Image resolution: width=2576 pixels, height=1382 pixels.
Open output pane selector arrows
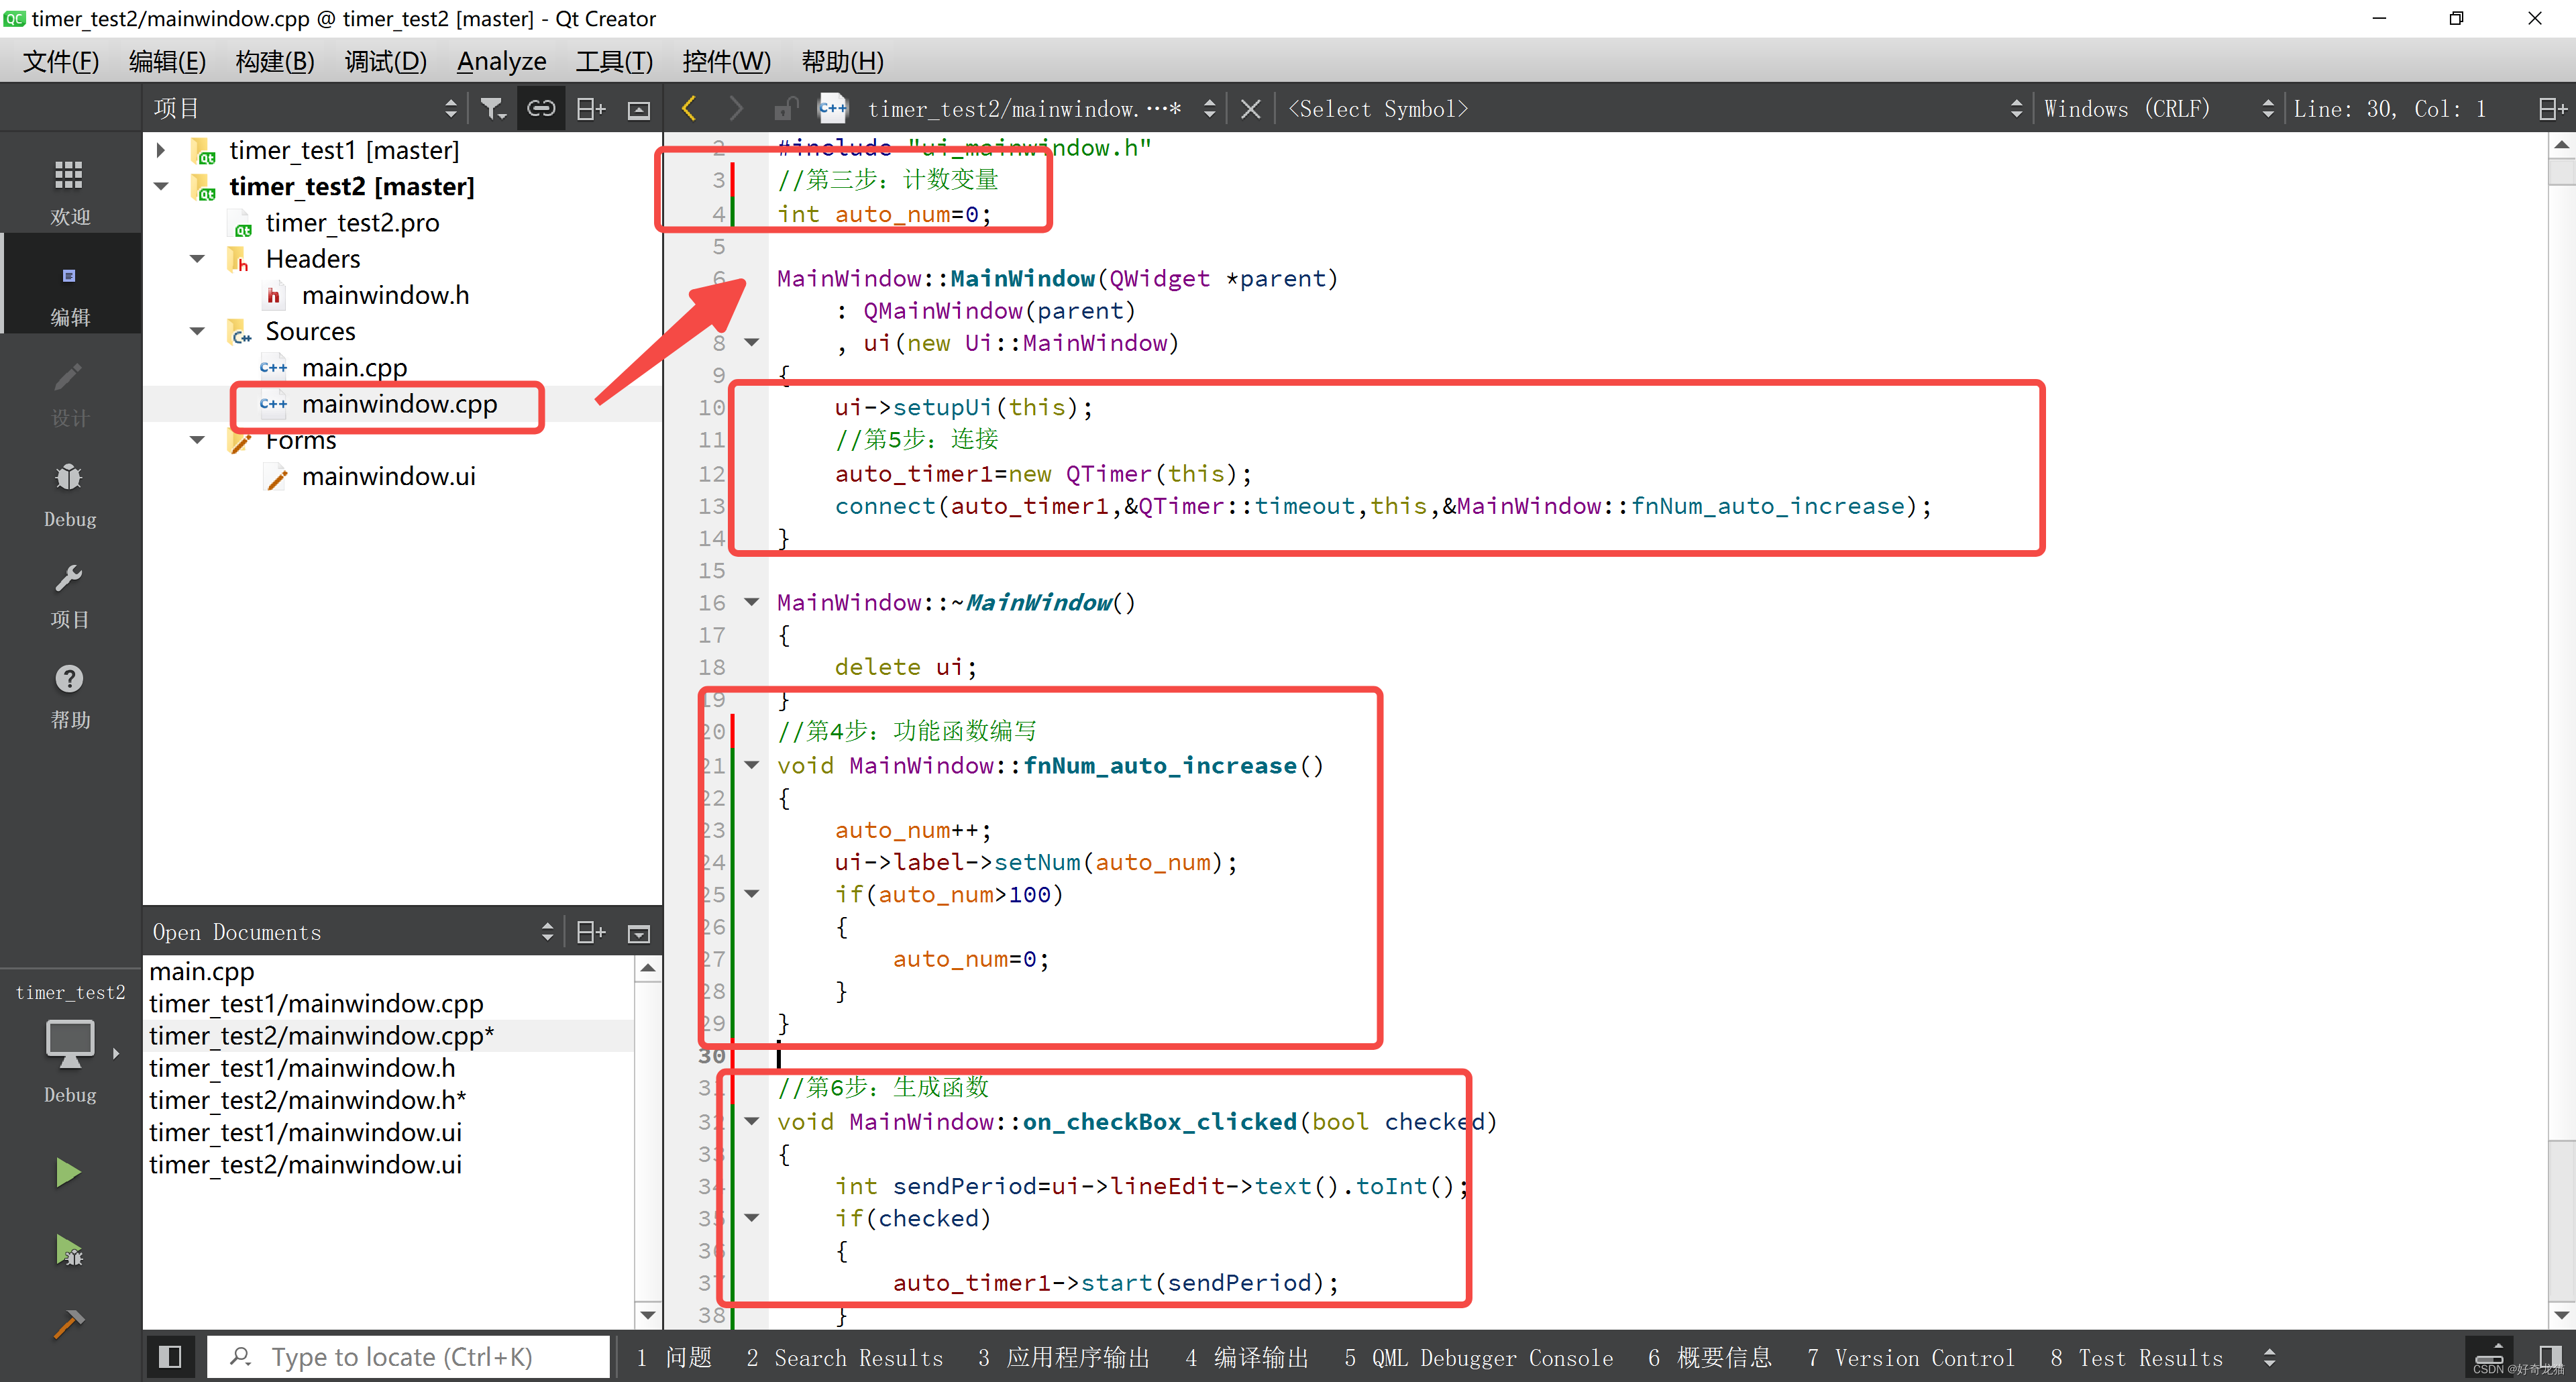(x=2269, y=1357)
